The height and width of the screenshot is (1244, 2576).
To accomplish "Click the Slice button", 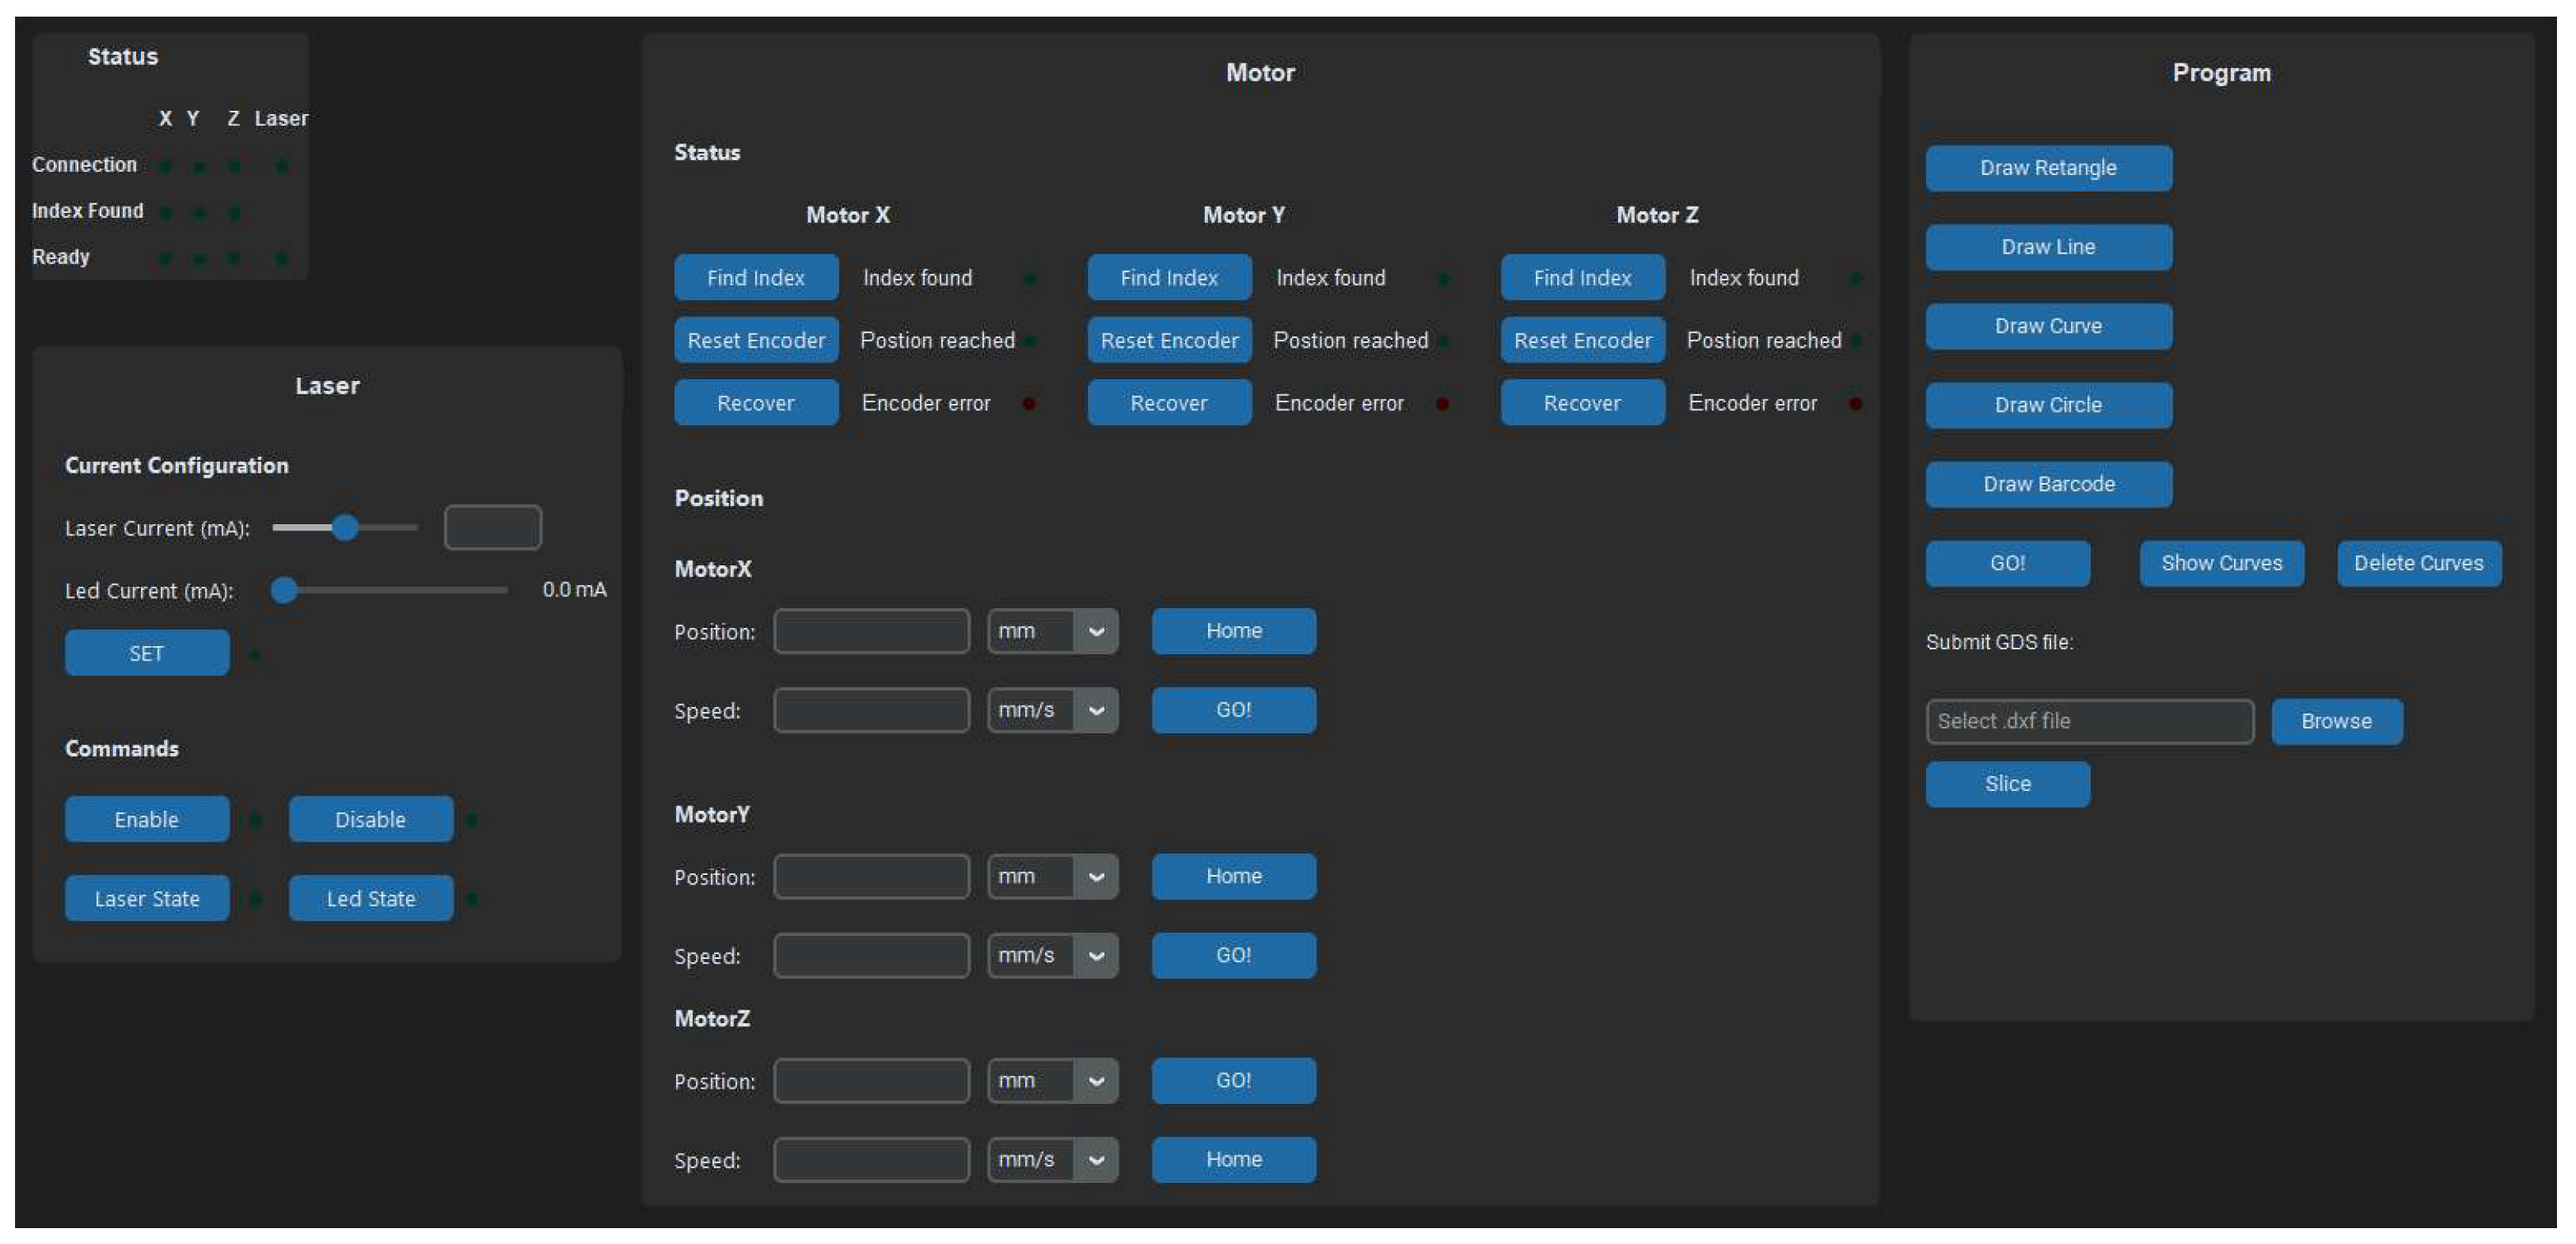I will [x=2007, y=784].
